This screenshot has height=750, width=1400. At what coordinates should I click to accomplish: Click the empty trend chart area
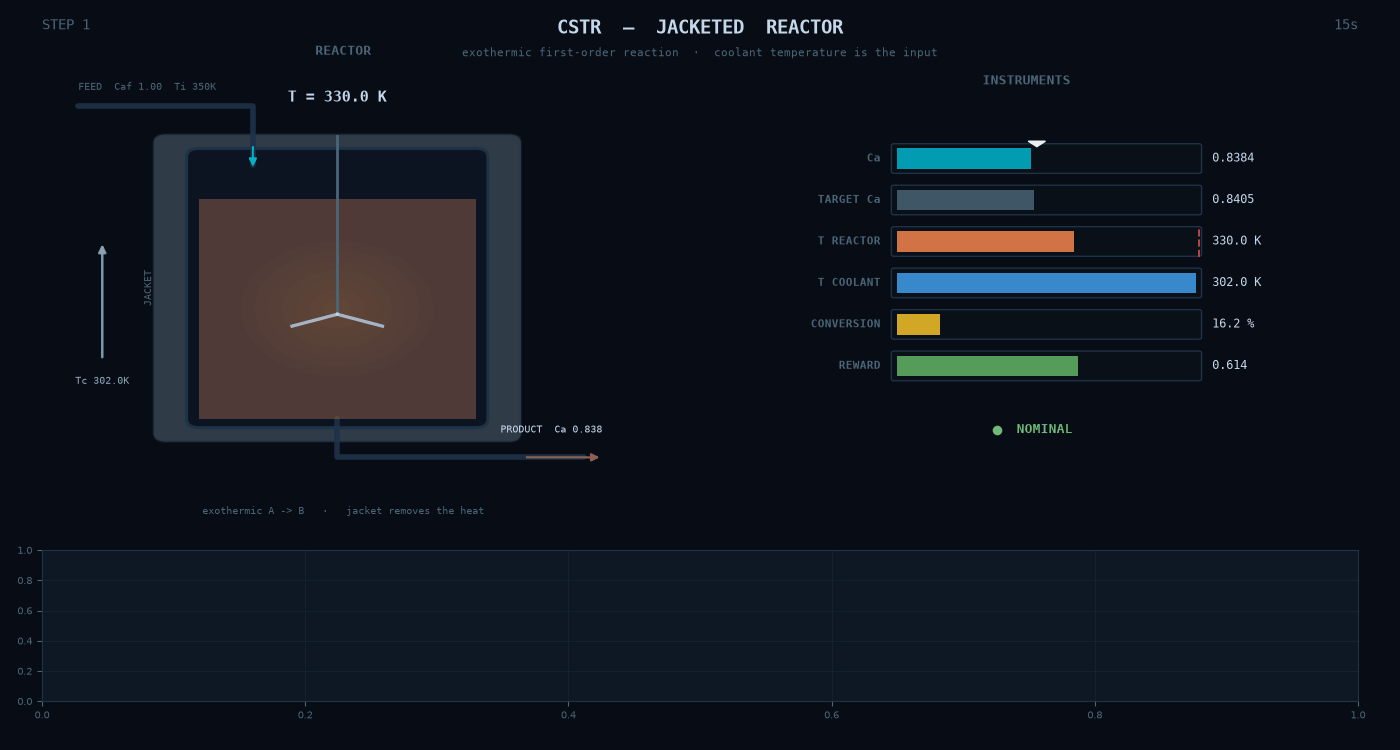click(700, 626)
